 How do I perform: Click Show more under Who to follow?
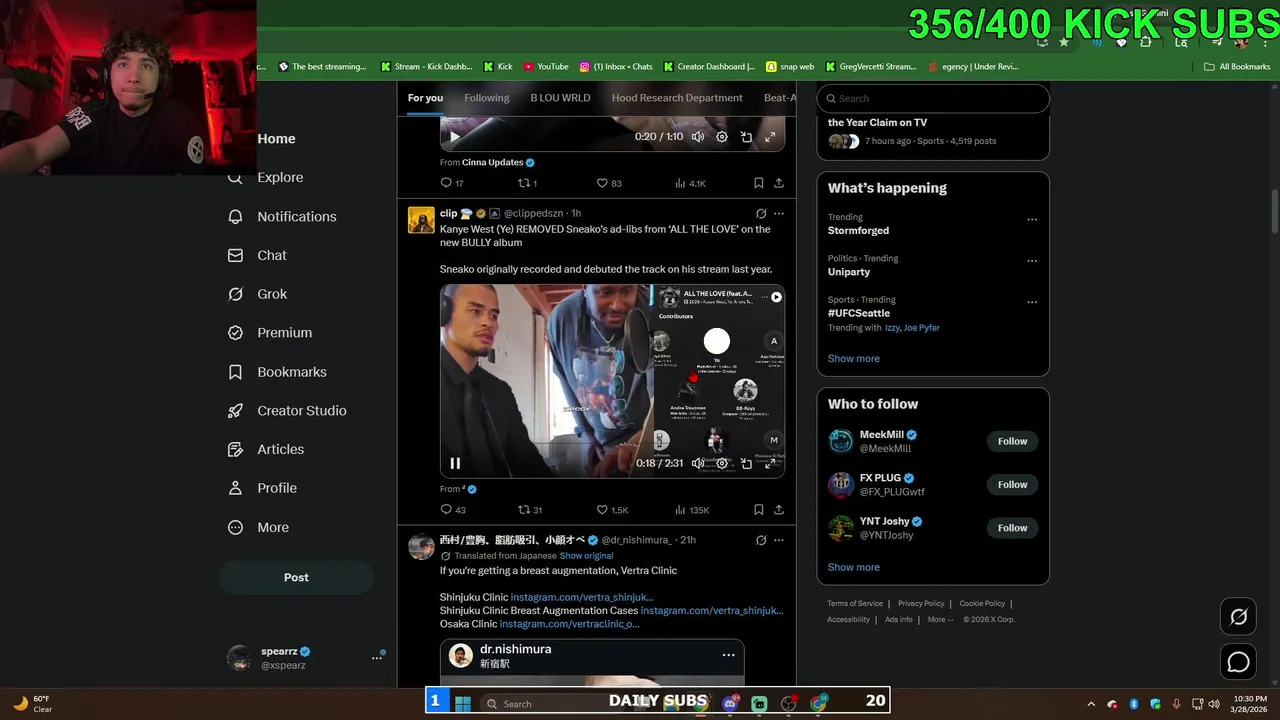coord(853,567)
